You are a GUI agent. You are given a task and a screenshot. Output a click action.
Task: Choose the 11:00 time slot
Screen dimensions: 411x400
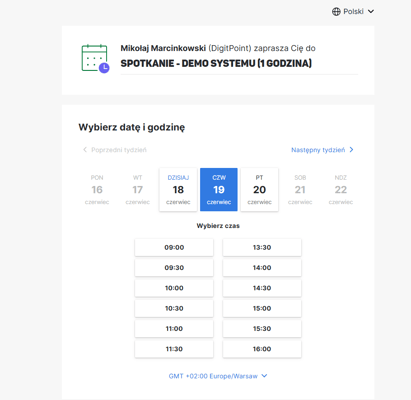(174, 329)
